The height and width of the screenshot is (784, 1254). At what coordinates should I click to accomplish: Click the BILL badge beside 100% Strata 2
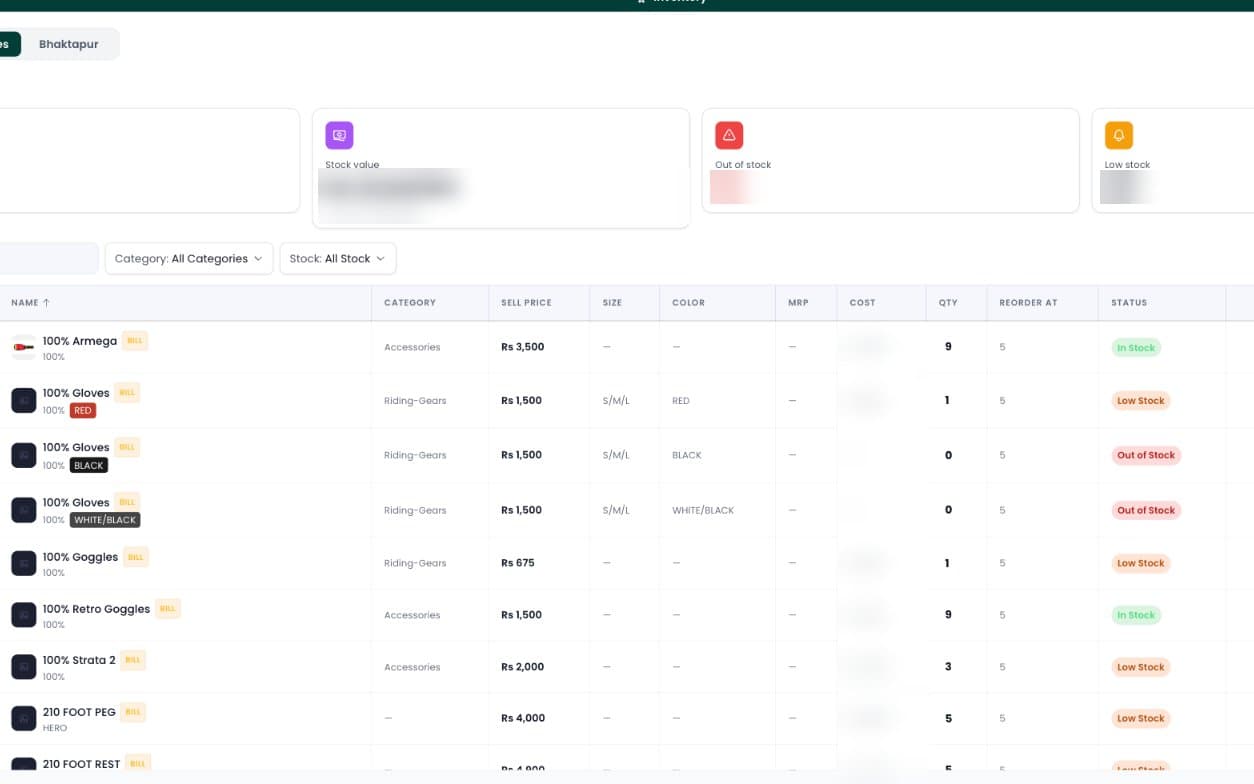click(x=133, y=660)
